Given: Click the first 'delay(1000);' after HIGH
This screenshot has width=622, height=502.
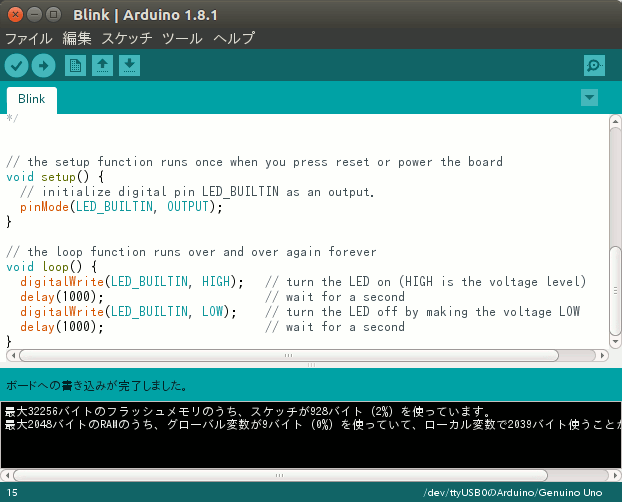Looking at the screenshot, I should pyautogui.click(x=62, y=296).
